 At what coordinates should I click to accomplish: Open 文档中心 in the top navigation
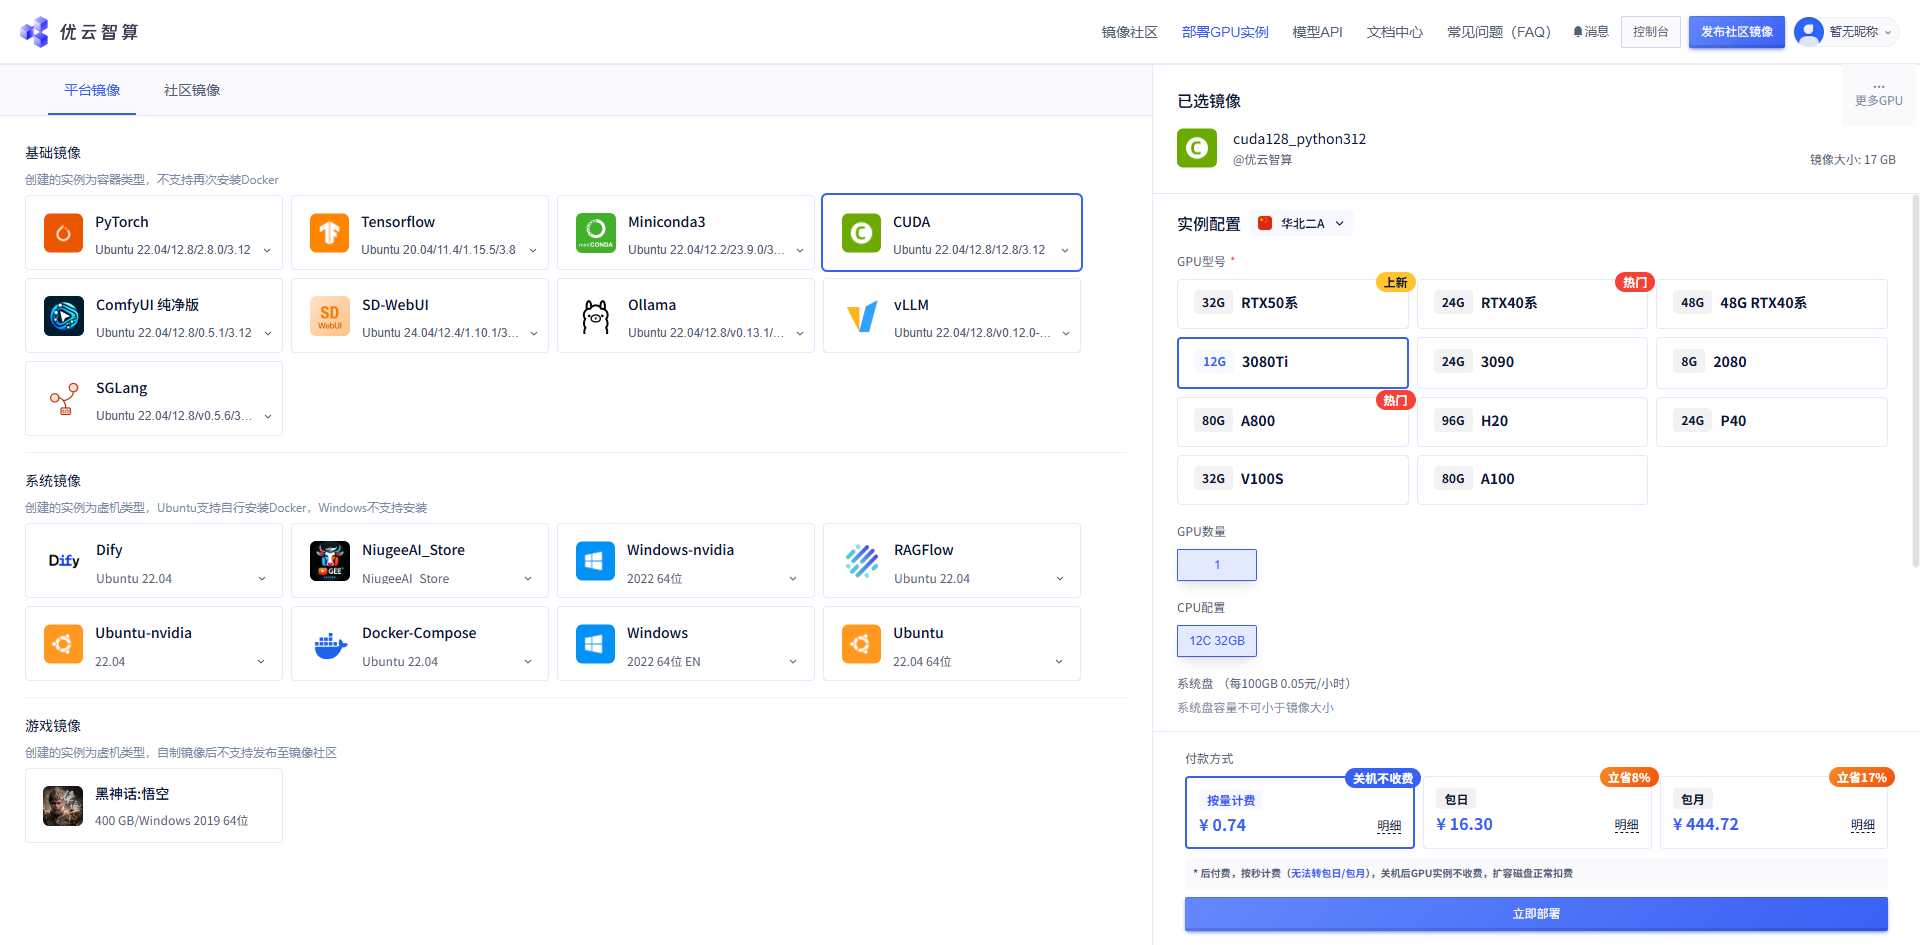[x=1394, y=32]
